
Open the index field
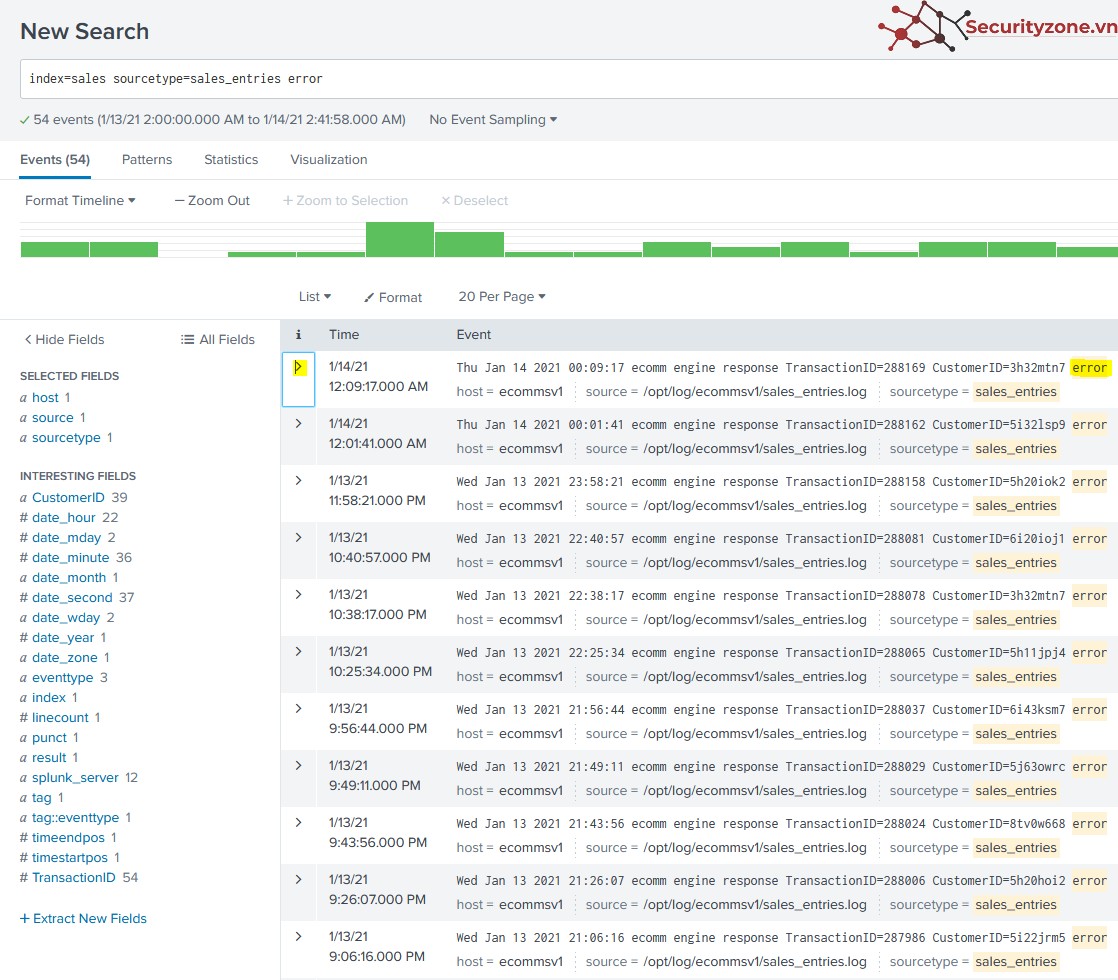click(x=48, y=698)
